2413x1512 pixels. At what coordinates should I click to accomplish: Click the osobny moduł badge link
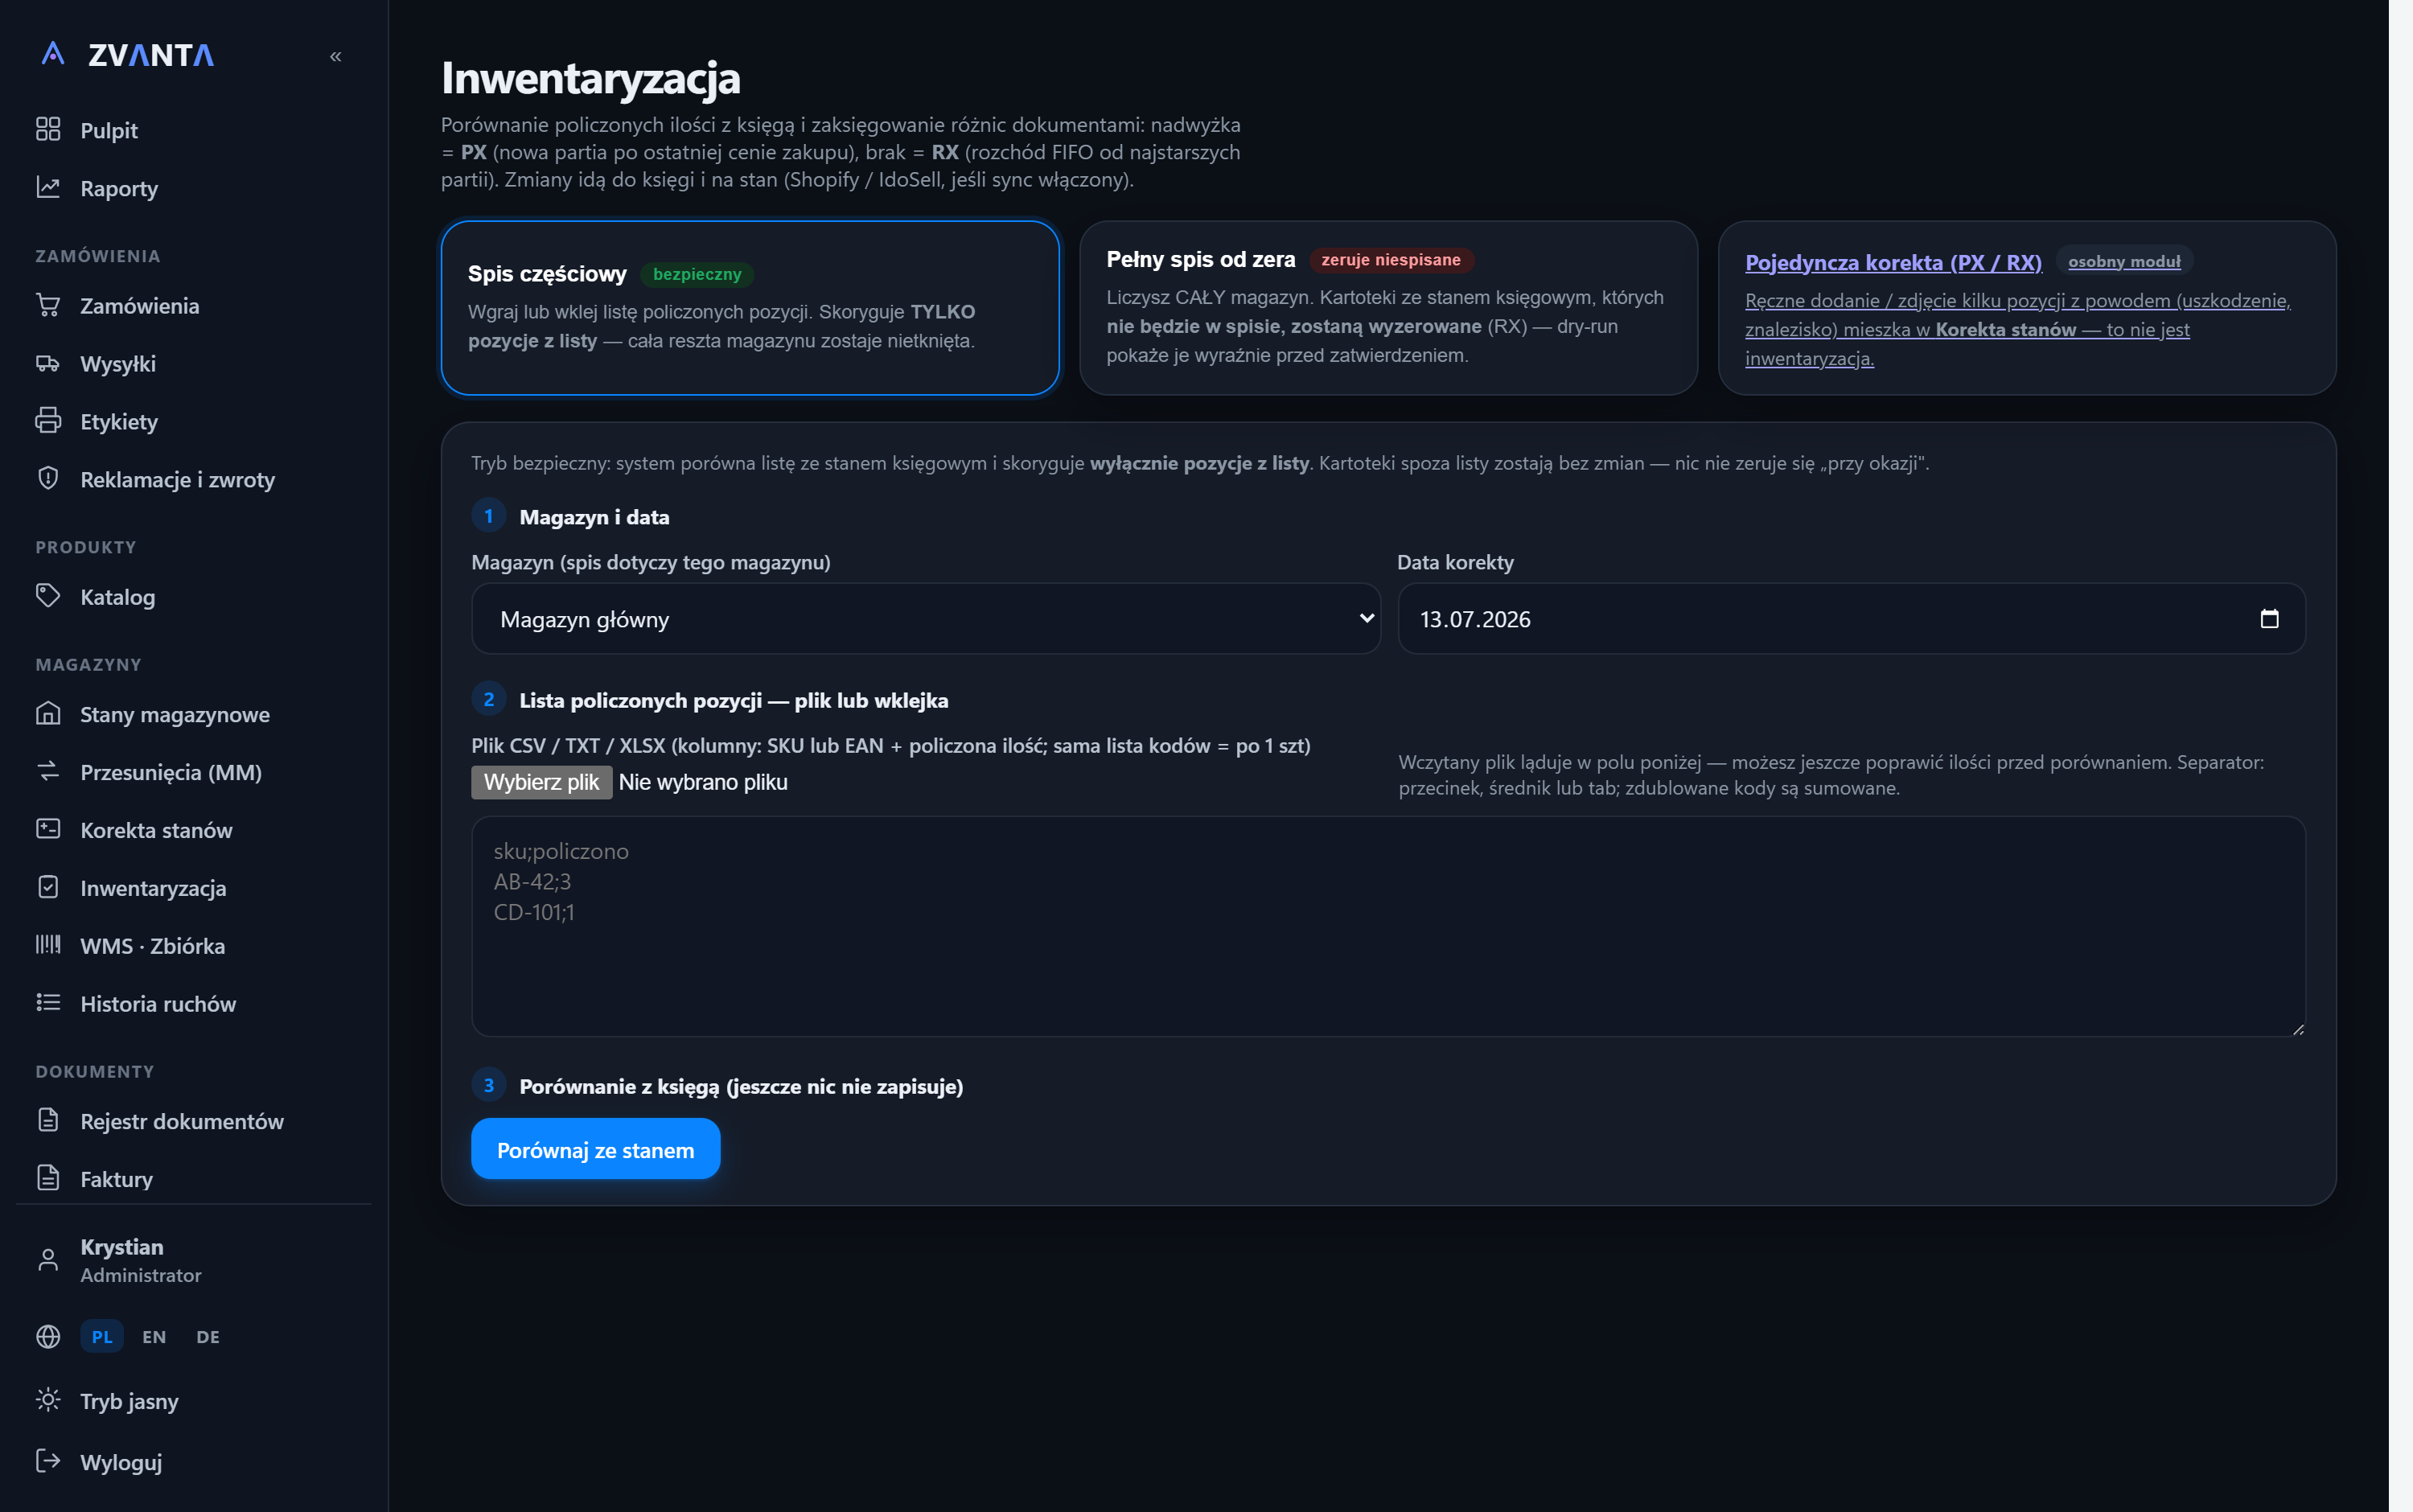pos(2124,261)
